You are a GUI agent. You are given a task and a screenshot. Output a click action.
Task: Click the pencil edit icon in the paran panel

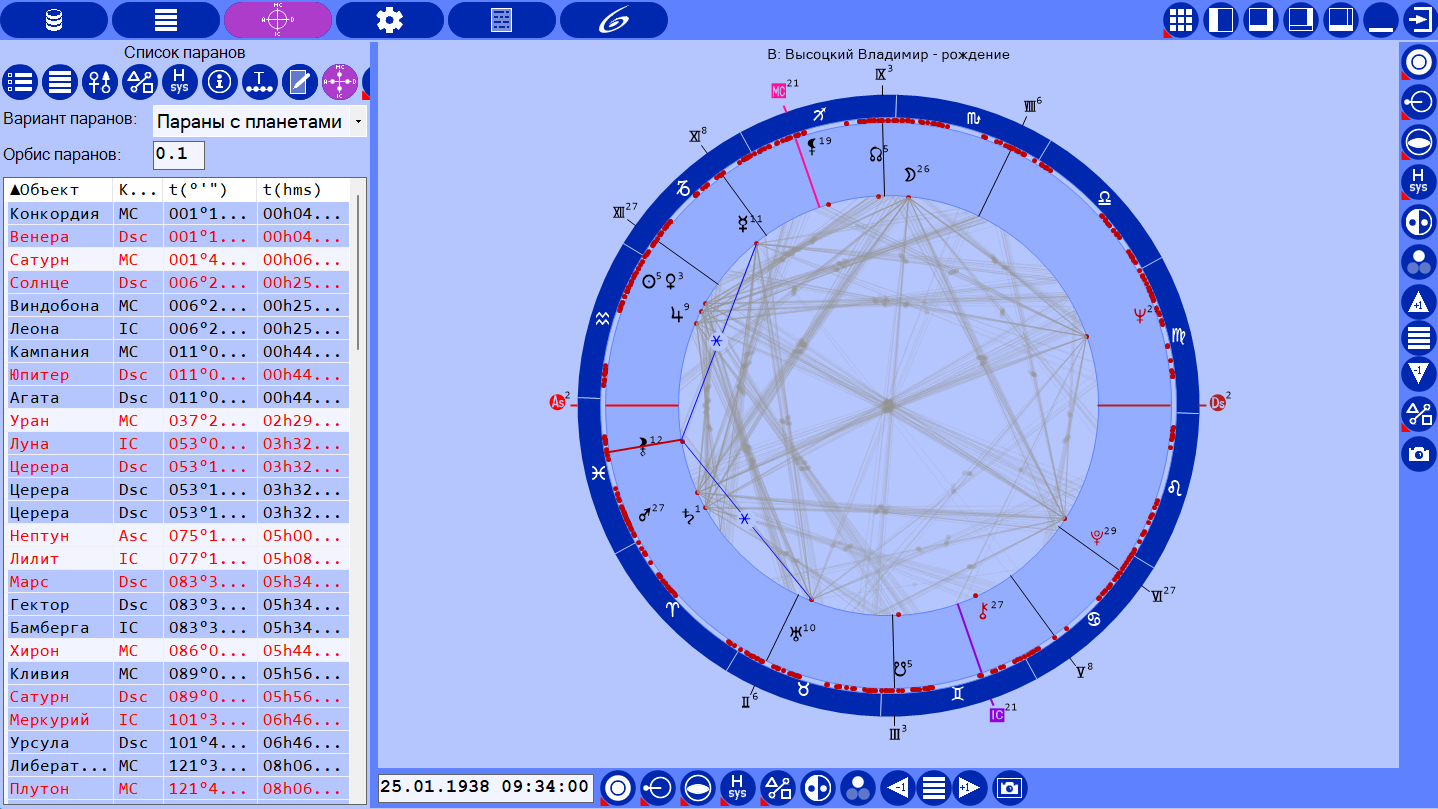coord(300,82)
